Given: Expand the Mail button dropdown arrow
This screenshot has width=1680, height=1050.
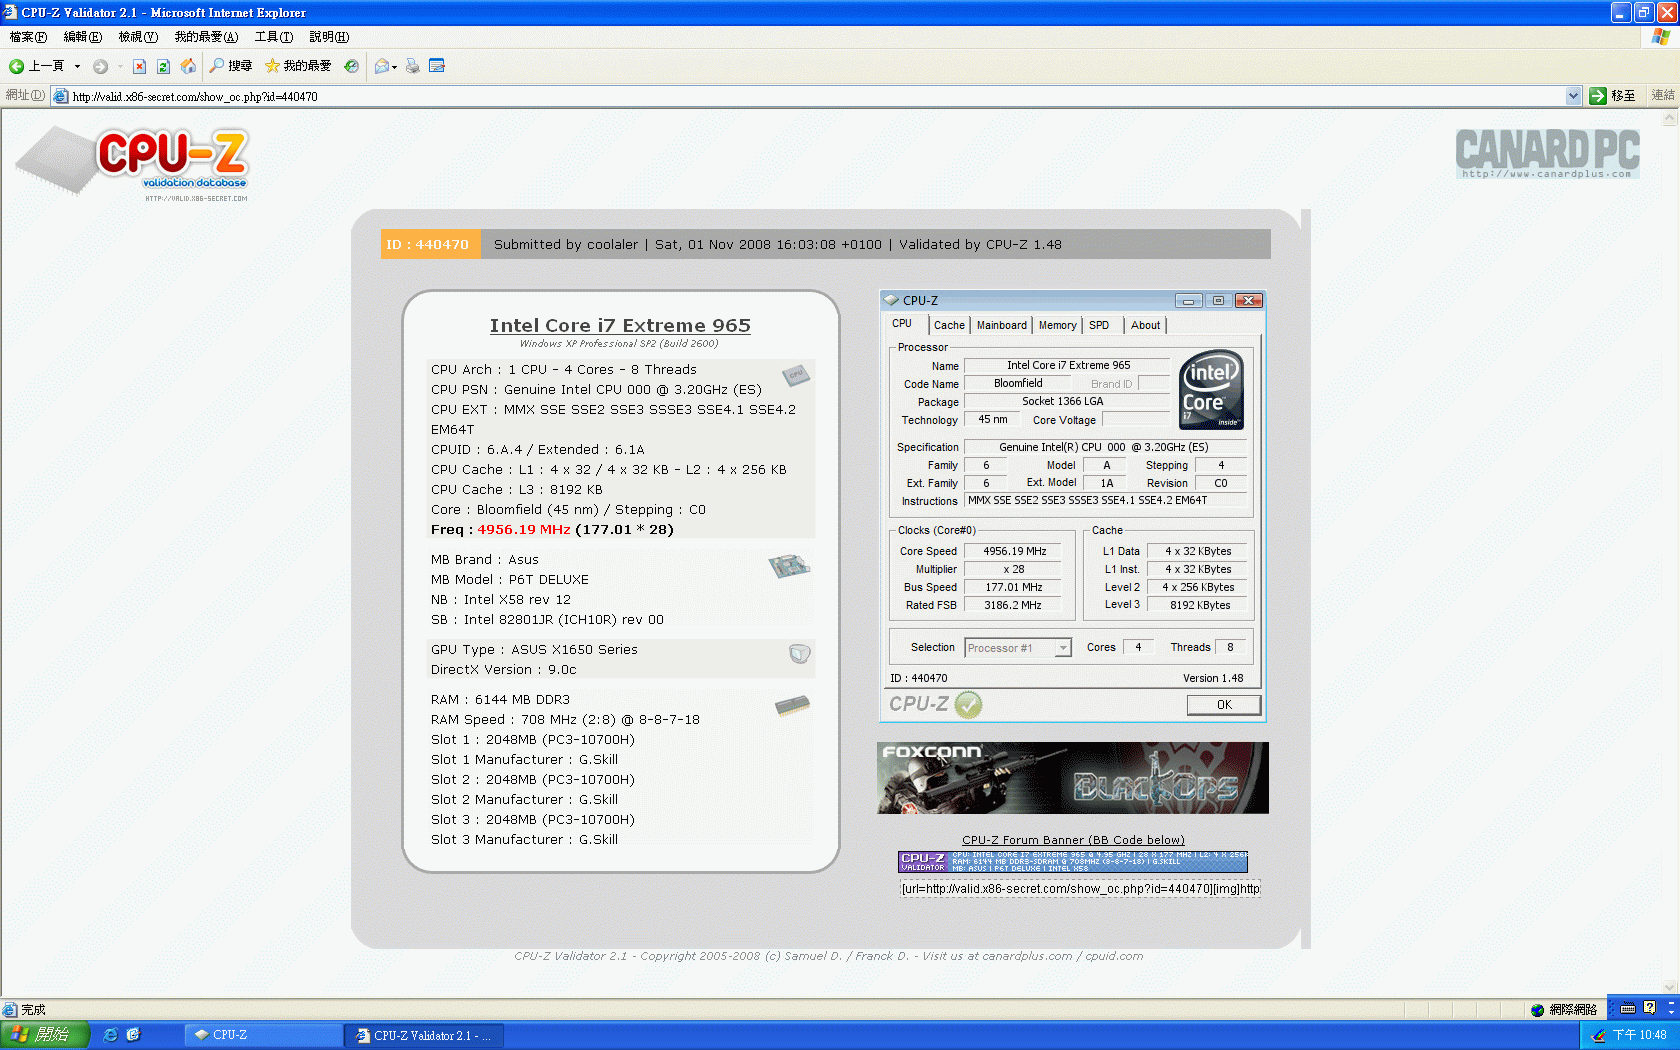Looking at the screenshot, I should 394,67.
